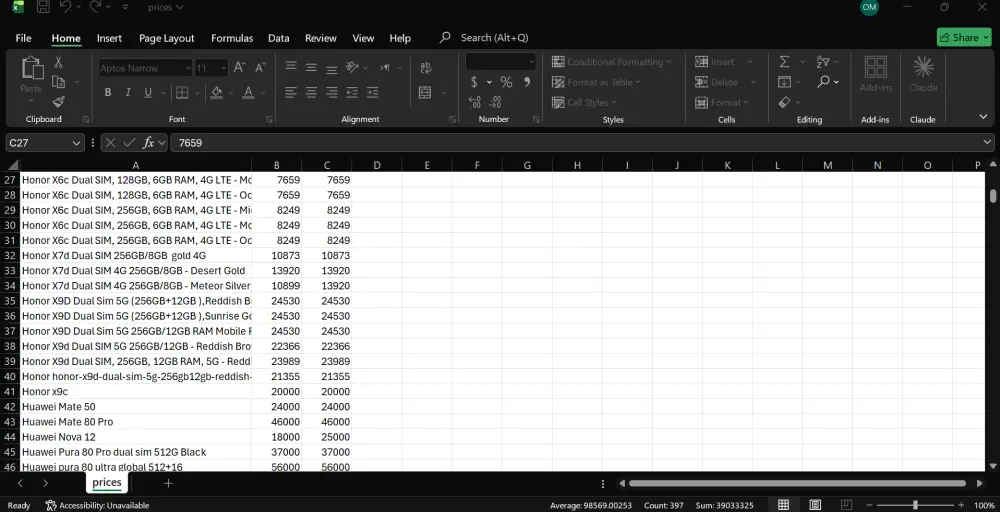Click the Paste clipboard icon

[31, 69]
